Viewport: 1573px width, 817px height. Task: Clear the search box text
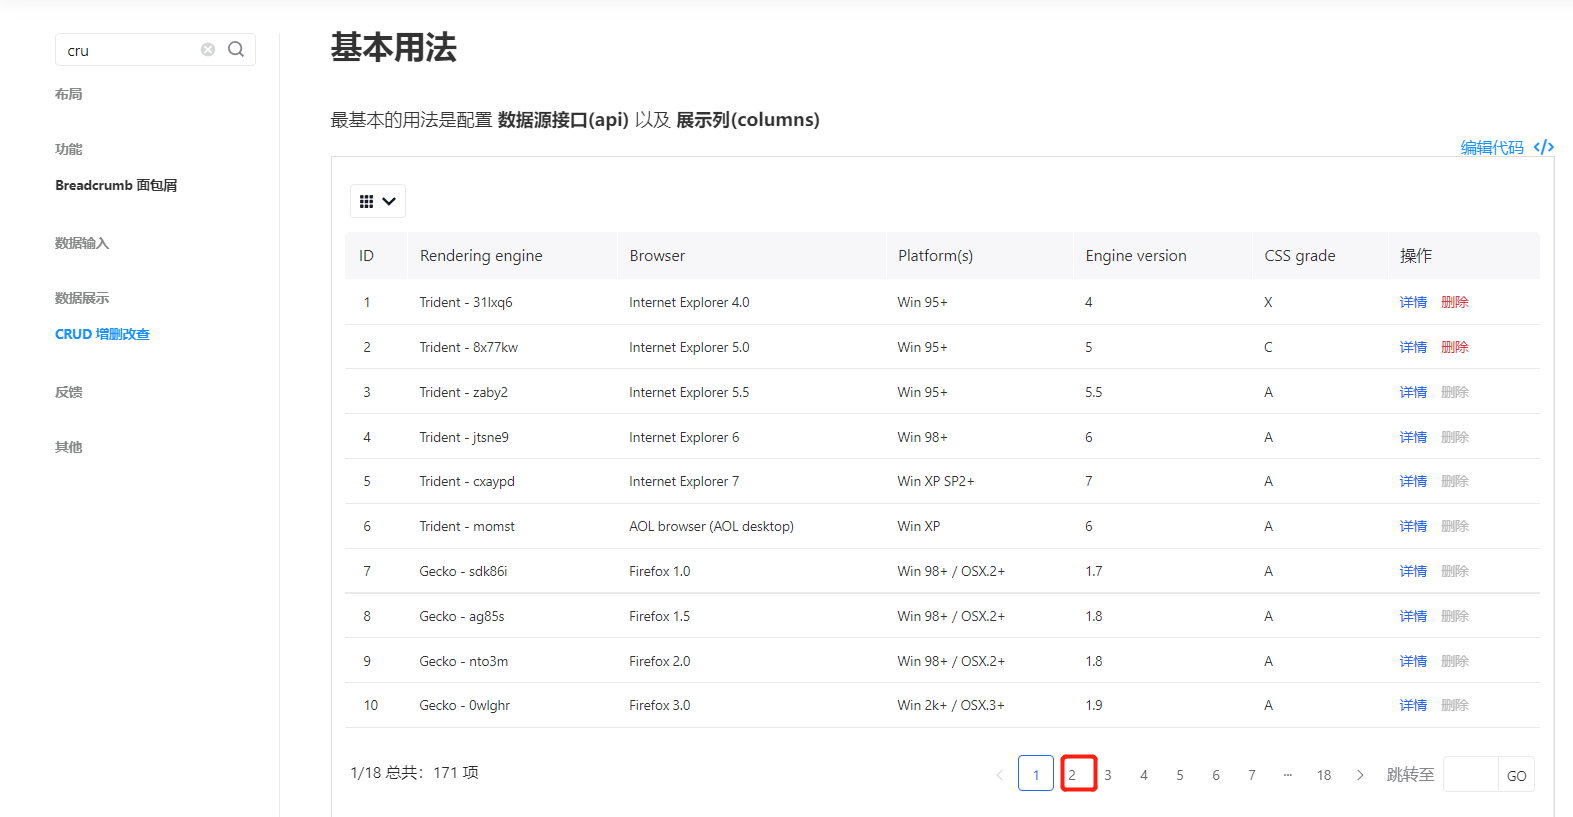tap(208, 50)
